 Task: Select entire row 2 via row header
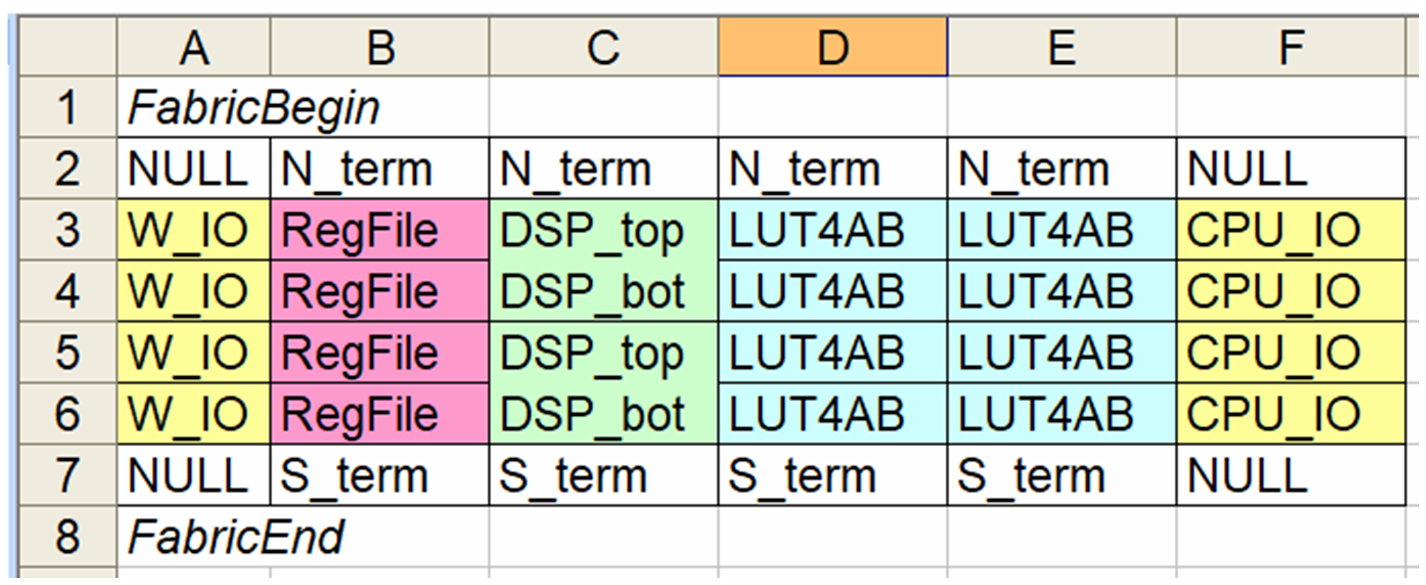66,169
